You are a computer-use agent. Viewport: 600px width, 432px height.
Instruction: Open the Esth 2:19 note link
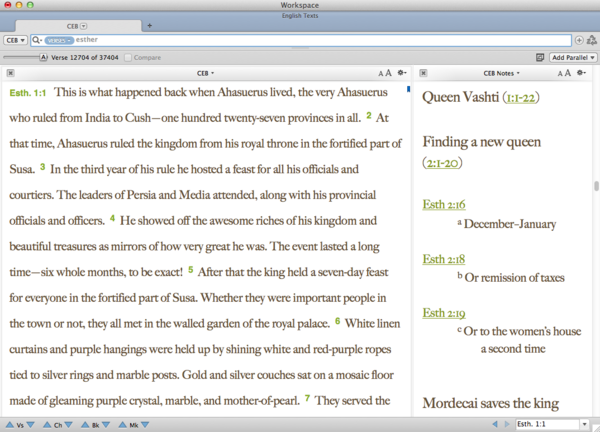(x=444, y=313)
